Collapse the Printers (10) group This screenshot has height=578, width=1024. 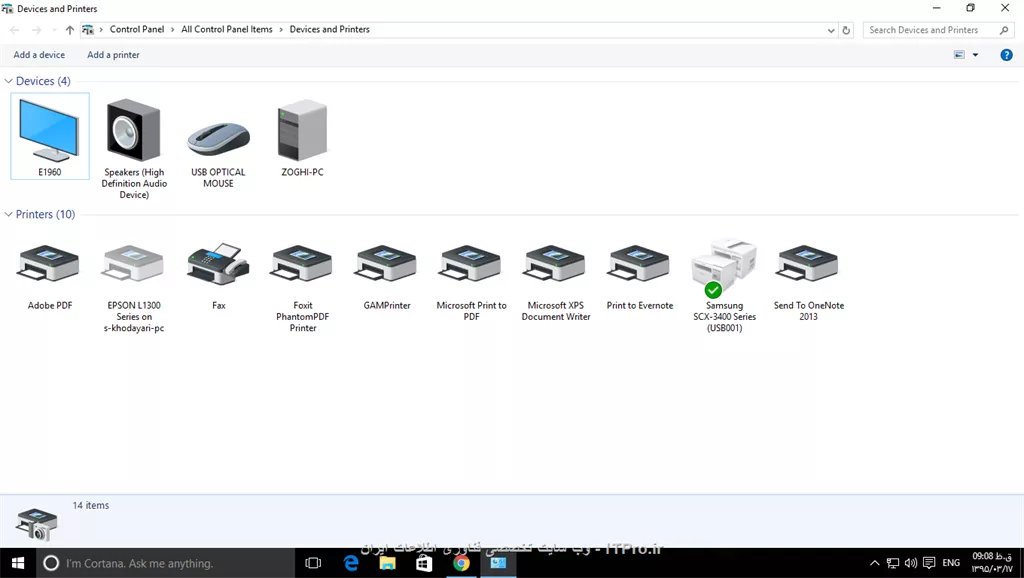pyautogui.click(x=8, y=214)
